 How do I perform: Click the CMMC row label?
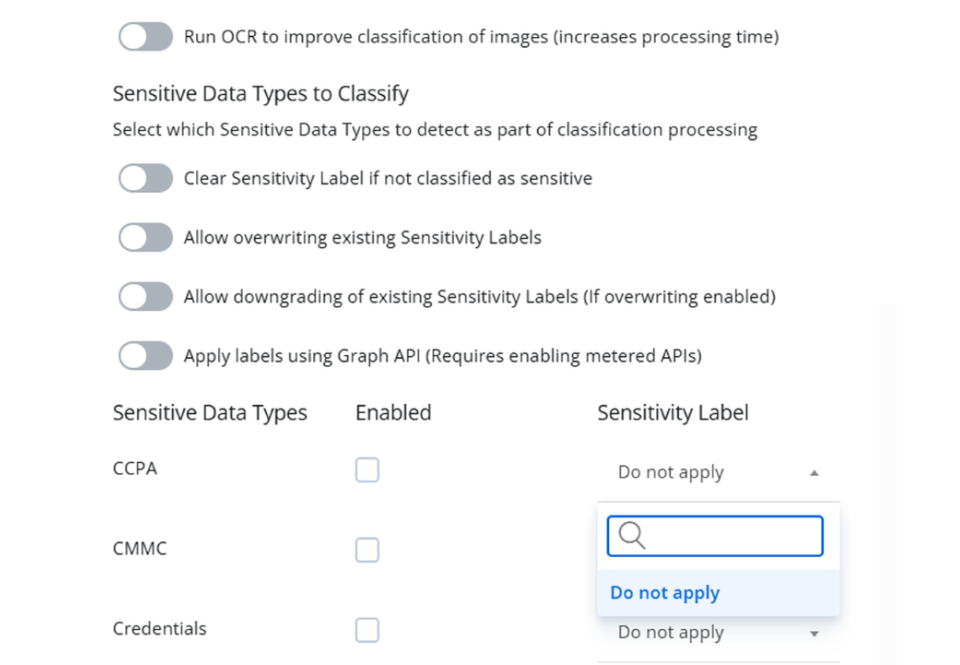coord(139,548)
